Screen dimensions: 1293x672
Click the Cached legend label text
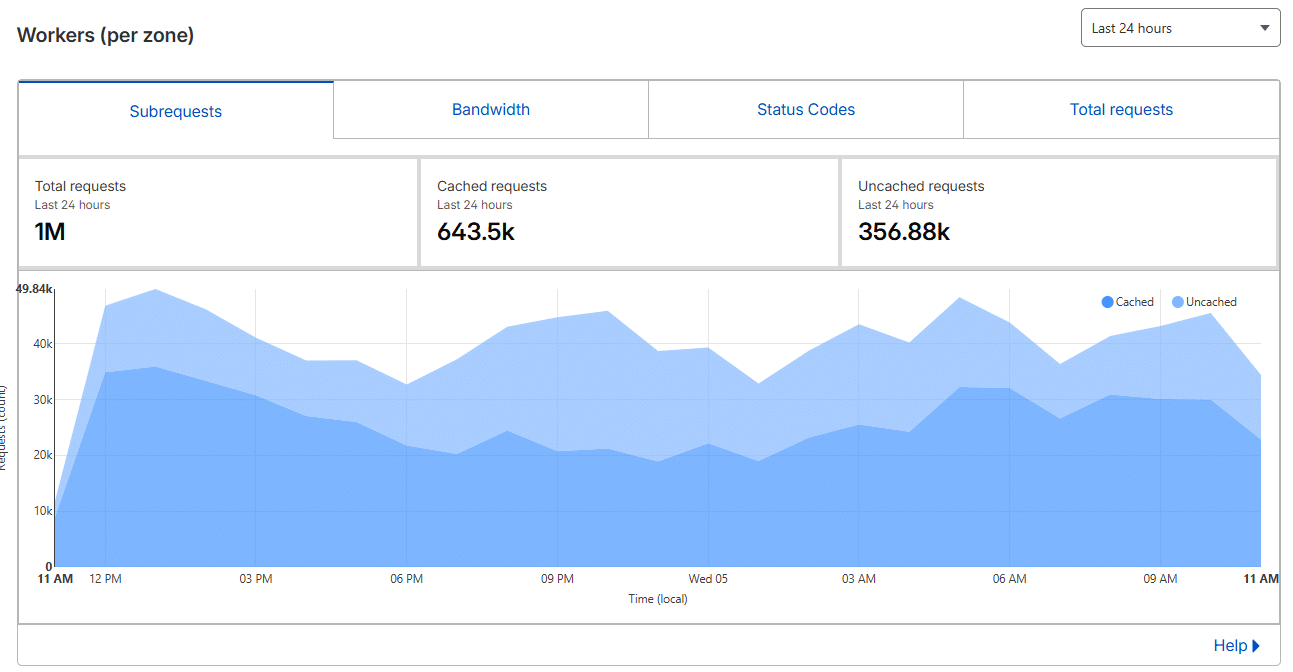(x=1135, y=302)
